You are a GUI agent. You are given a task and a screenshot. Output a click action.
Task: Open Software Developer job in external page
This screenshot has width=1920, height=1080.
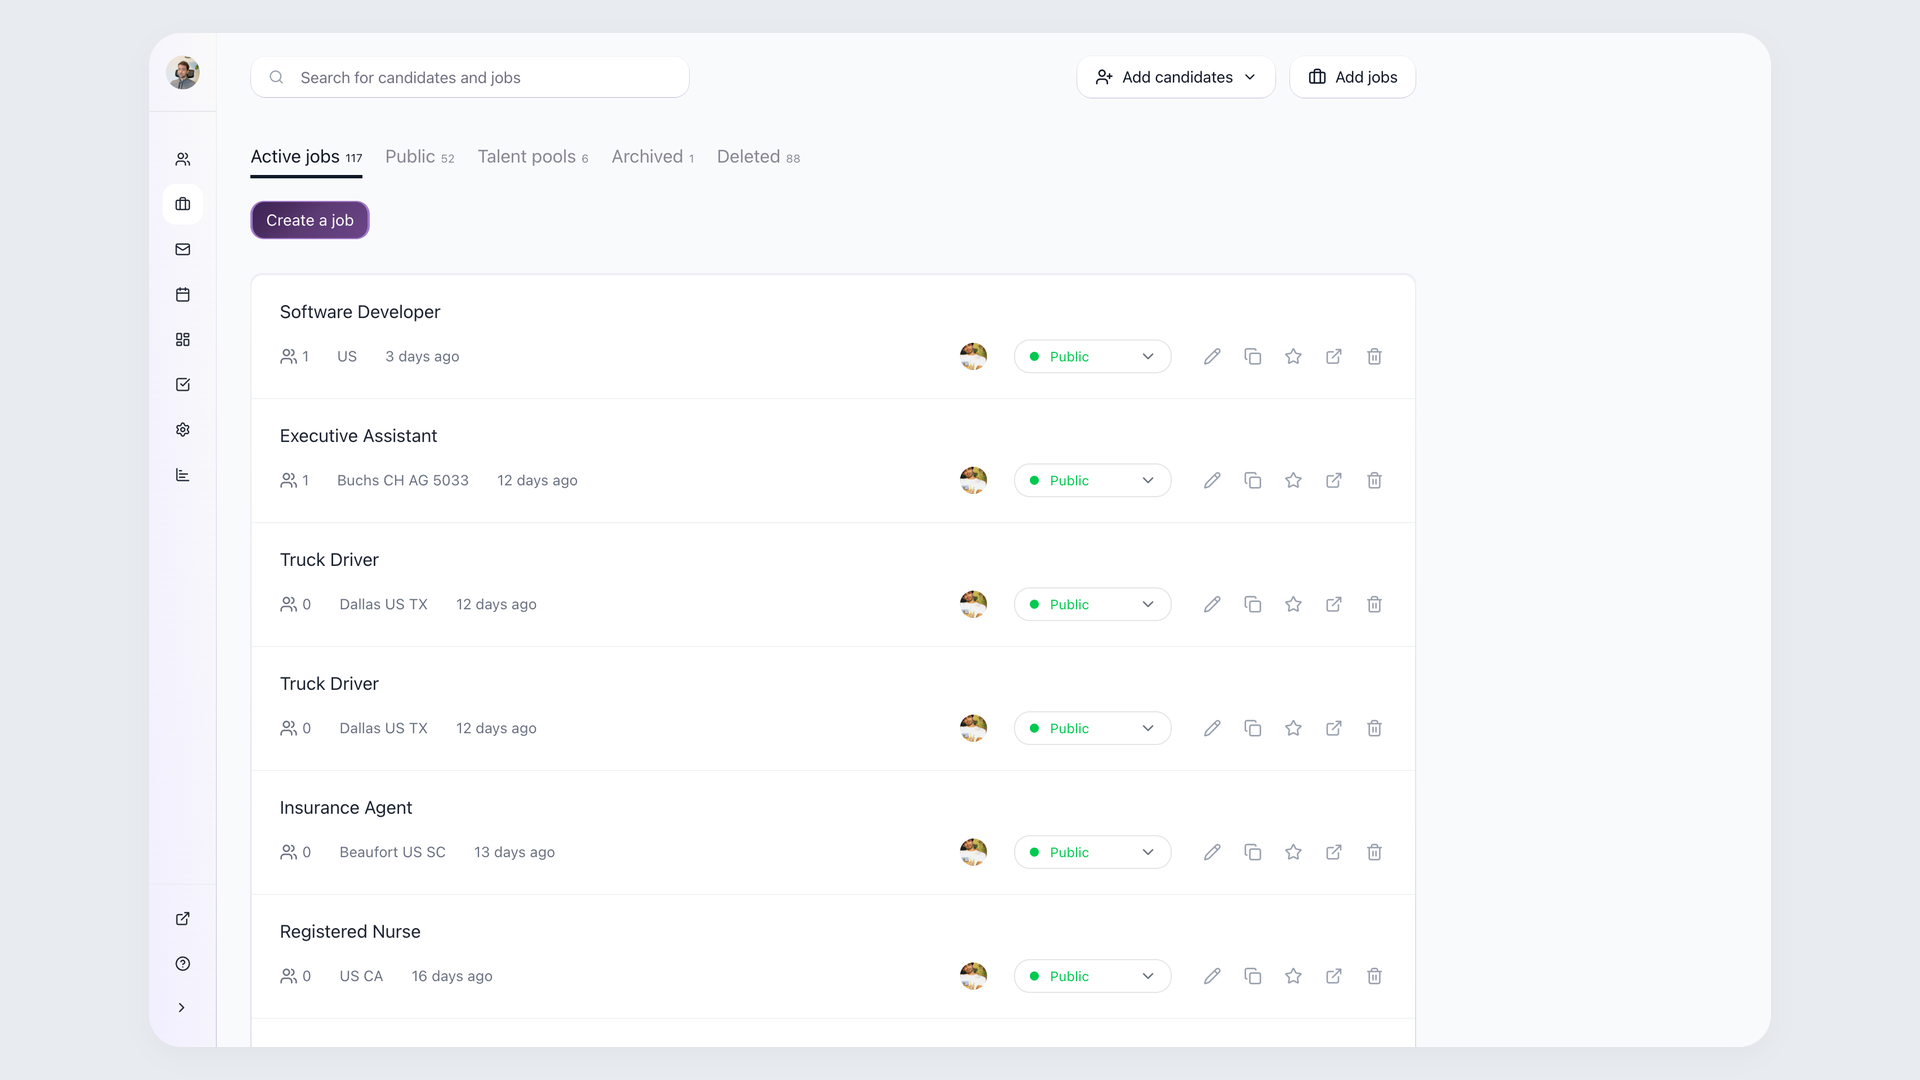1334,356
